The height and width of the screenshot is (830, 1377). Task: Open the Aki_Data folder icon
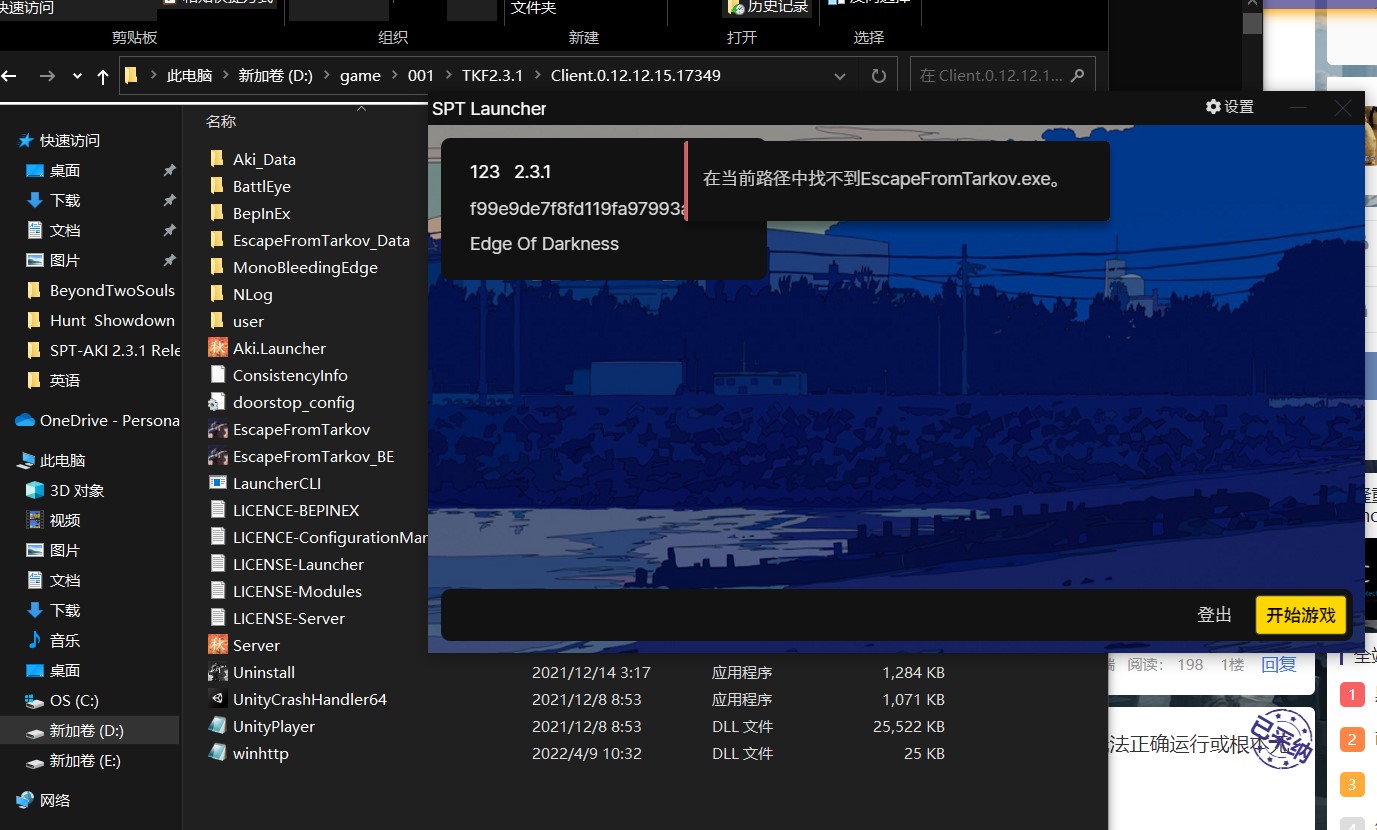[x=217, y=159]
